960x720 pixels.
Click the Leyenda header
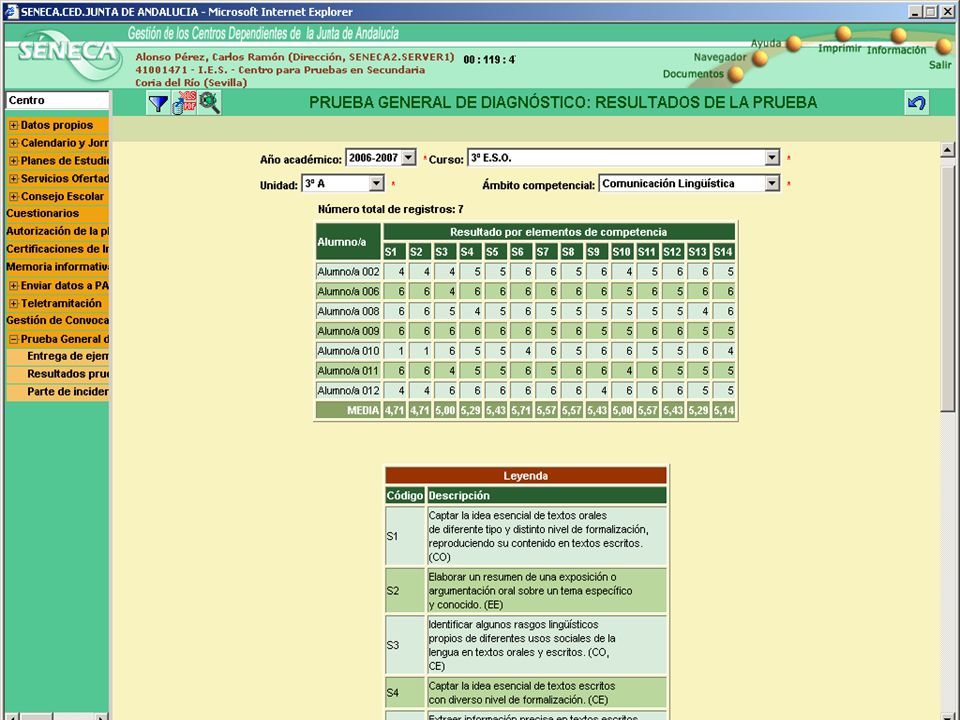point(526,476)
